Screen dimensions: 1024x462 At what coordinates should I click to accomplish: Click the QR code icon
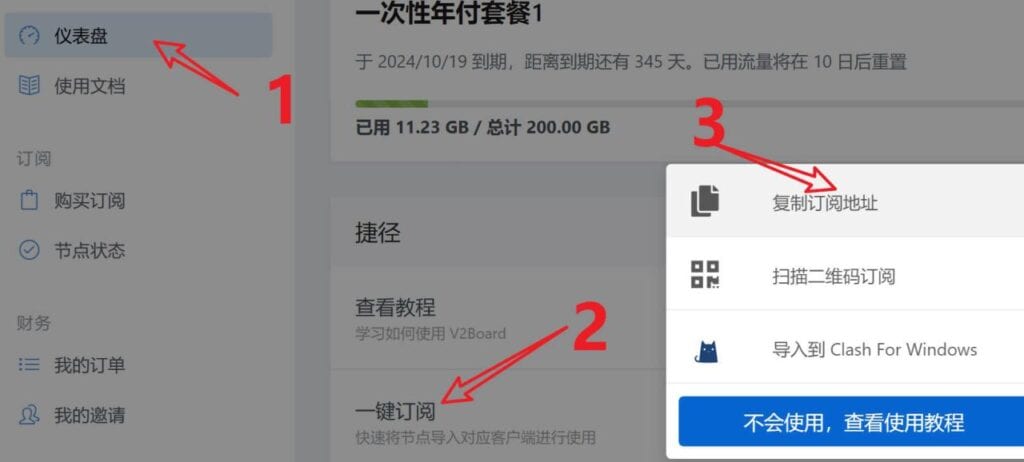pyautogui.click(x=705, y=274)
